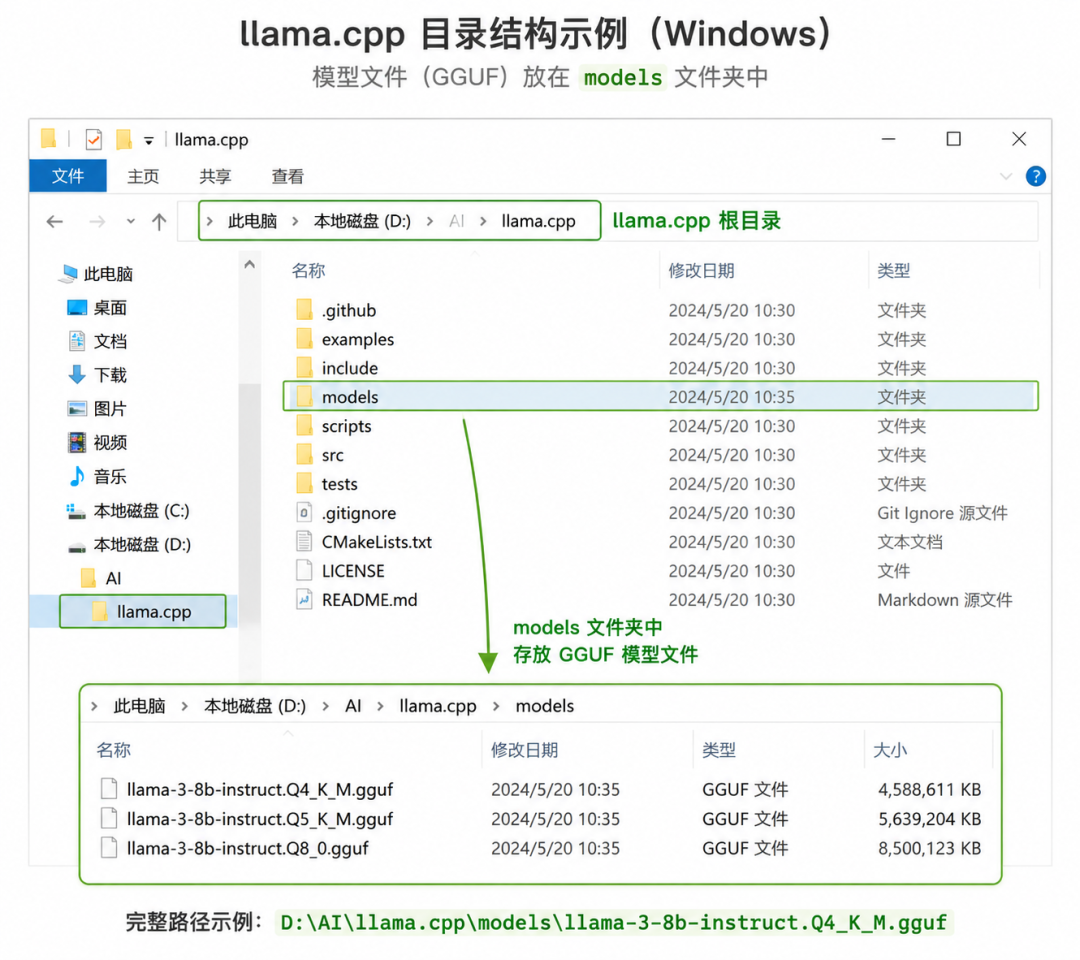Select 此电脑 in the navigation pane
The height and width of the screenshot is (960, 1080).
click(x=108, y=274)
